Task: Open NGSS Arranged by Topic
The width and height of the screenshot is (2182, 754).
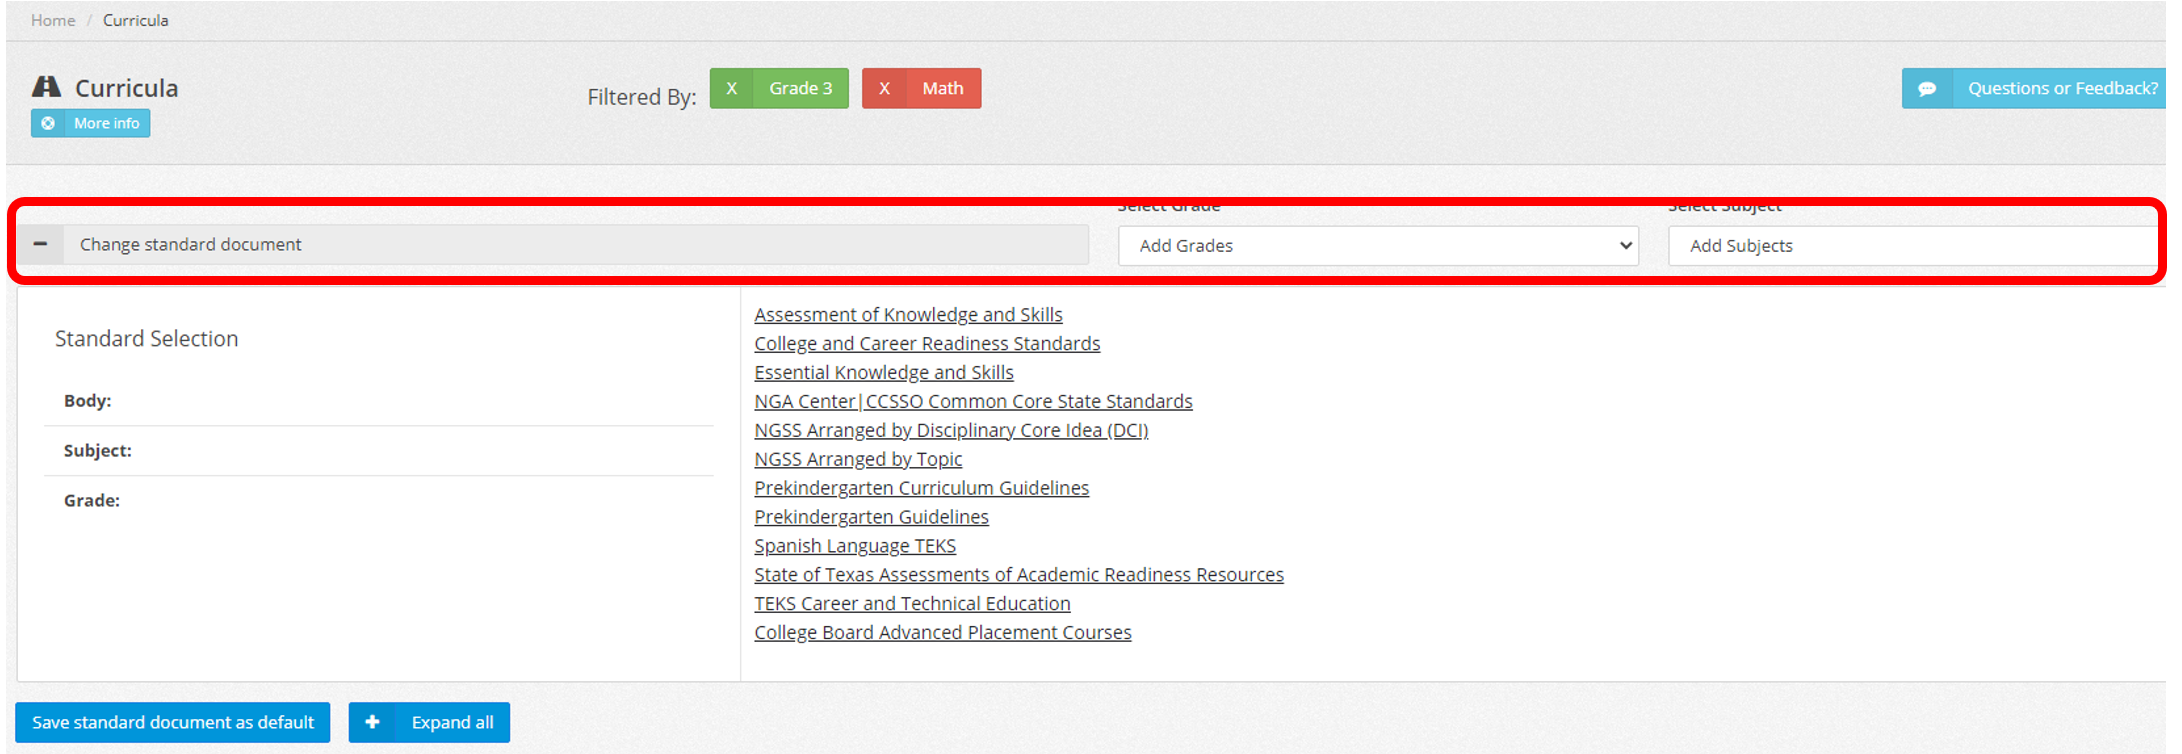Action: click(x=858, y=460)
